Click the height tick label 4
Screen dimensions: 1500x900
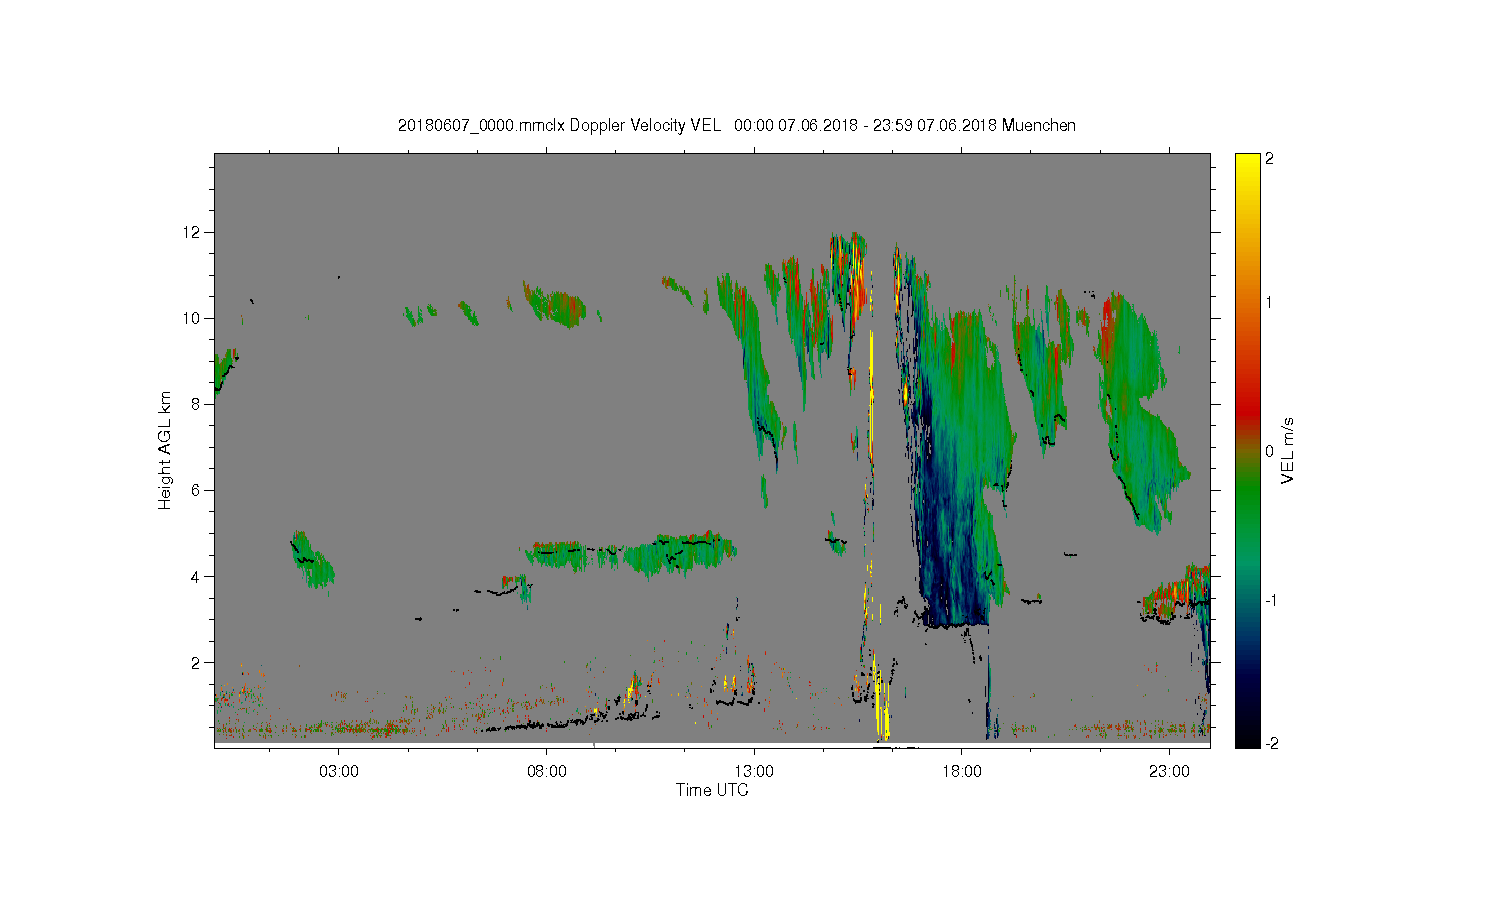tap(196, 576)
